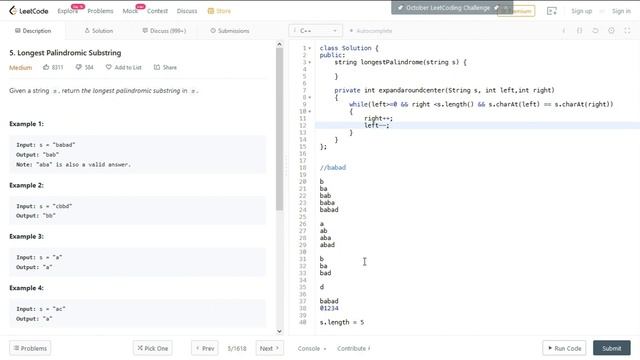640x360 pixels.
Task: Open the playground icon in header
Action: click(x=552, y=11)
